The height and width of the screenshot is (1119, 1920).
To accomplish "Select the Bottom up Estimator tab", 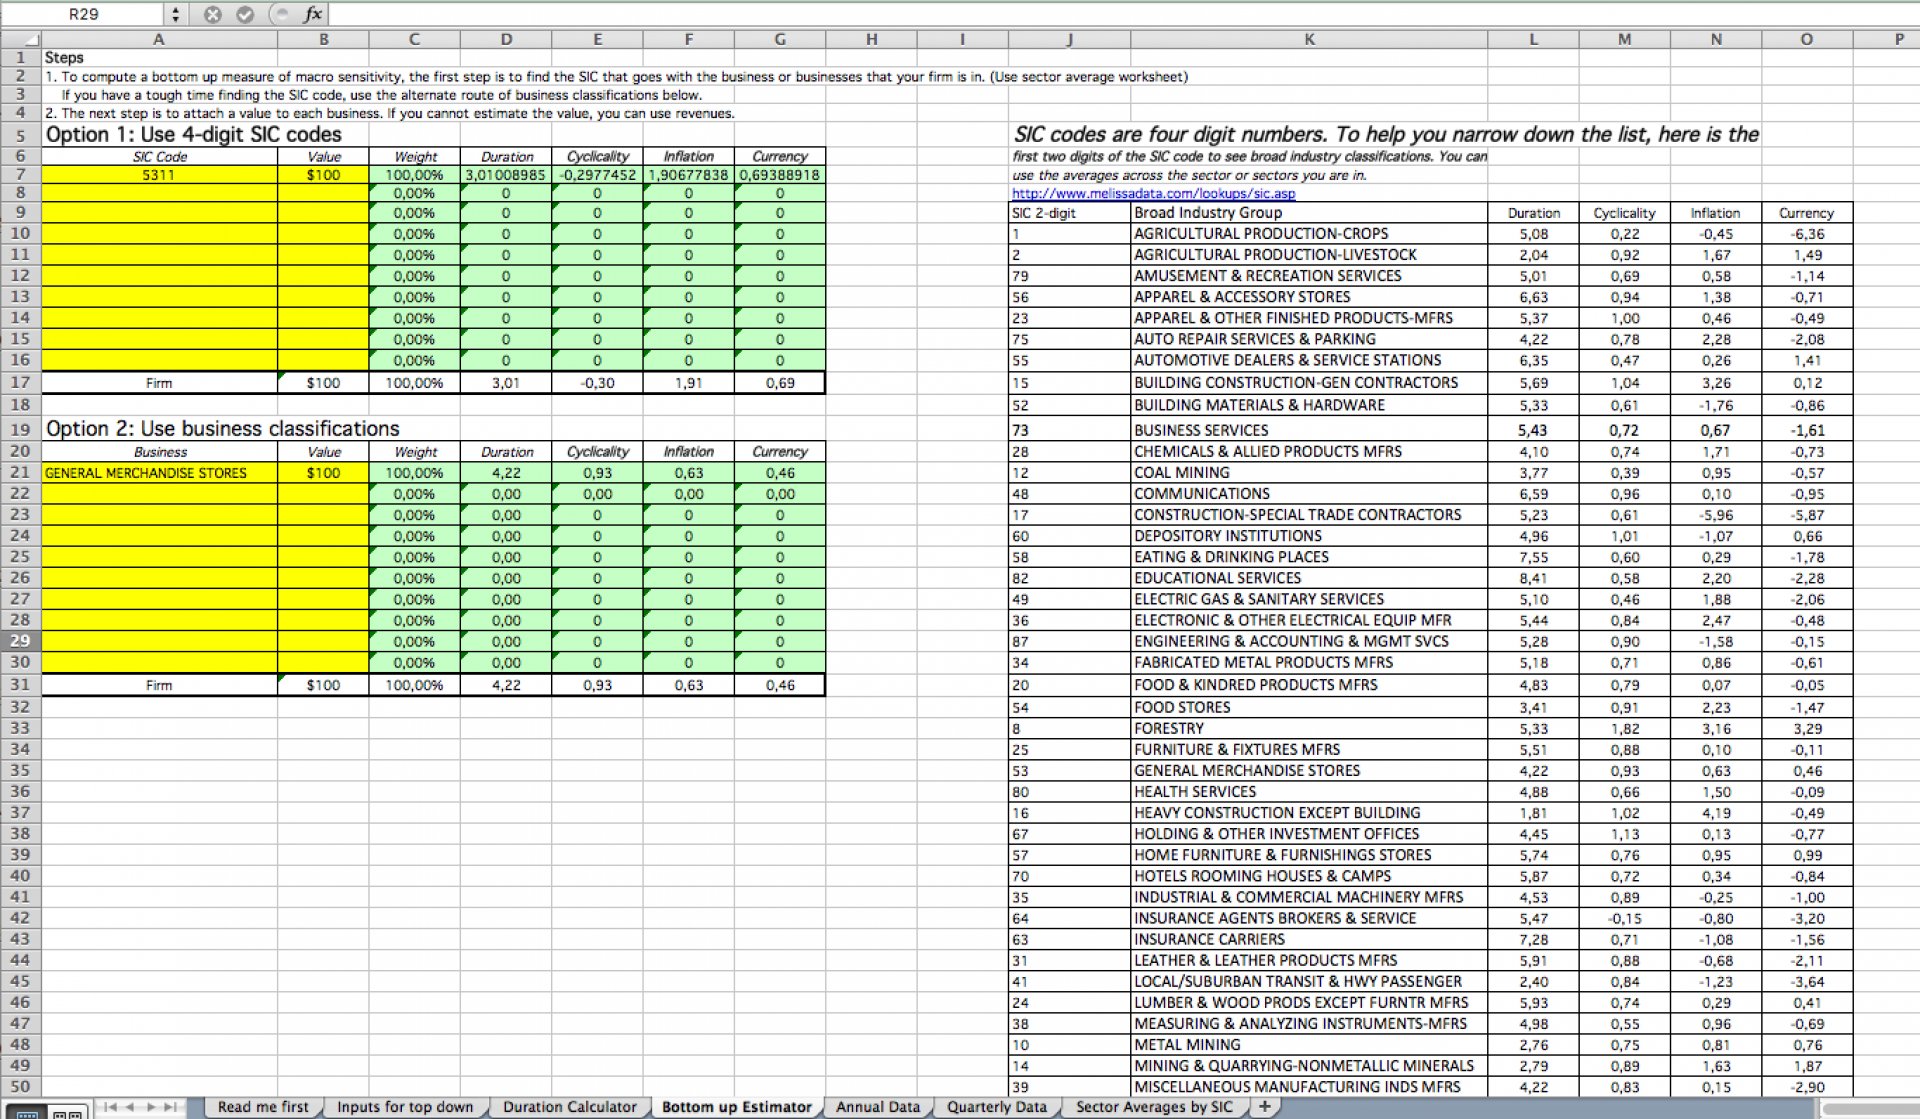I will pos(737,1107).
